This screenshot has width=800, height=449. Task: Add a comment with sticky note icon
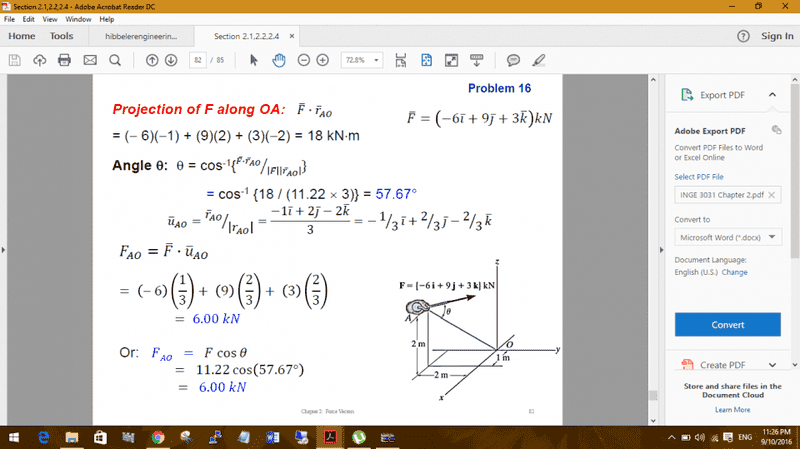click(513, 60)
